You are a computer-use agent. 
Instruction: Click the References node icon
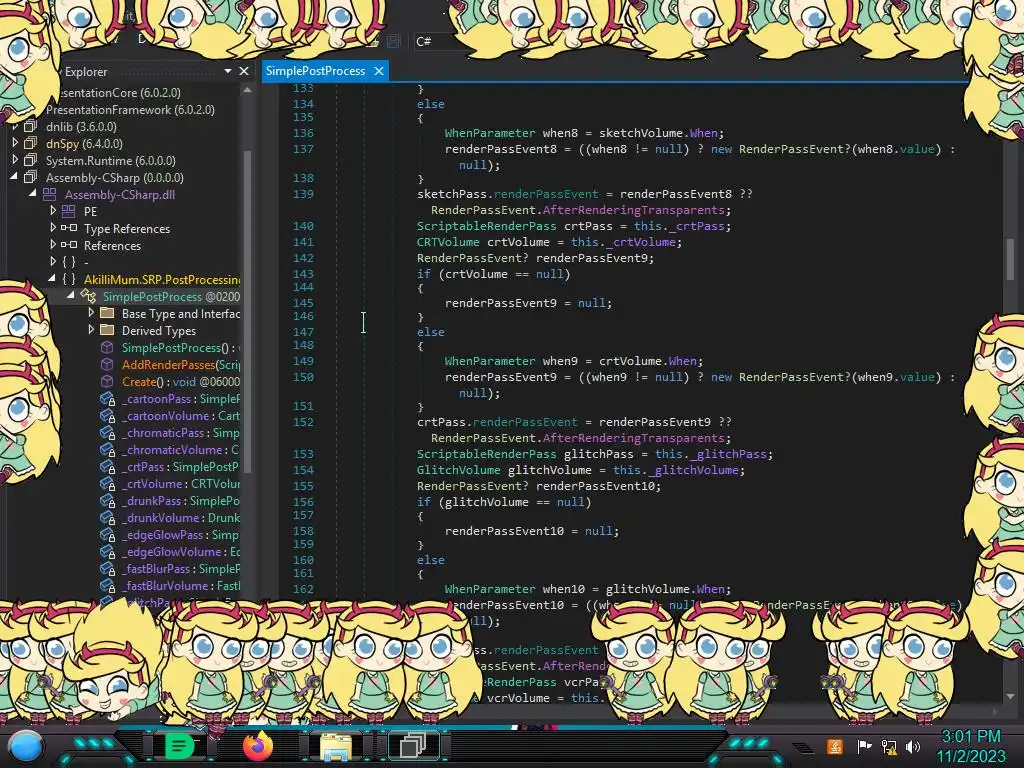(x=69, y=245)
